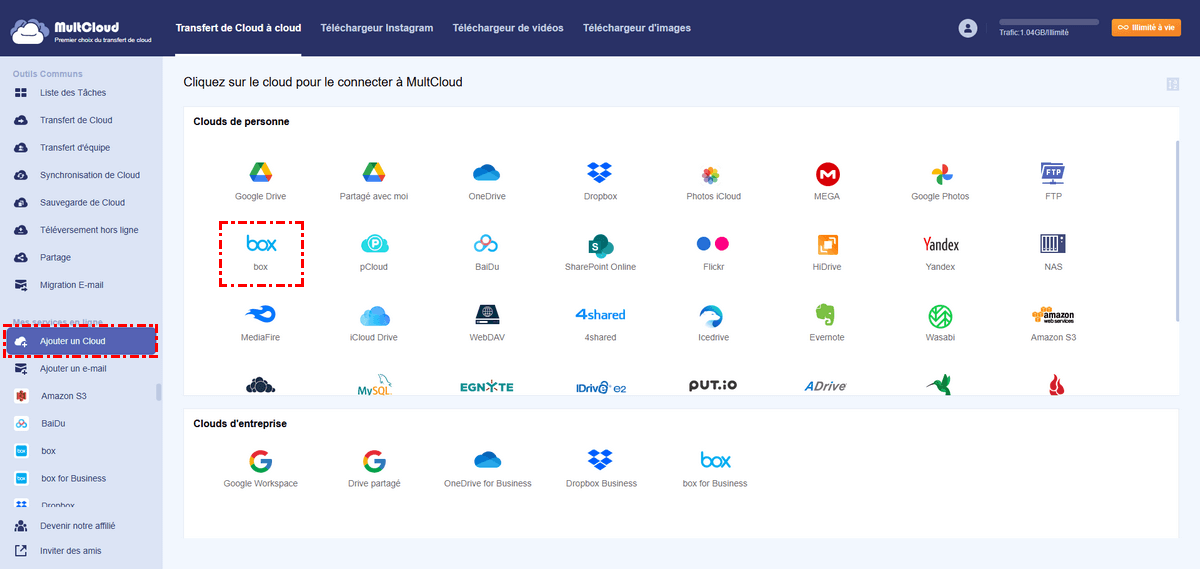This screenshot has width=1200, height=569.
Task: Select the put.io service
Action: [x=713, y=385]
